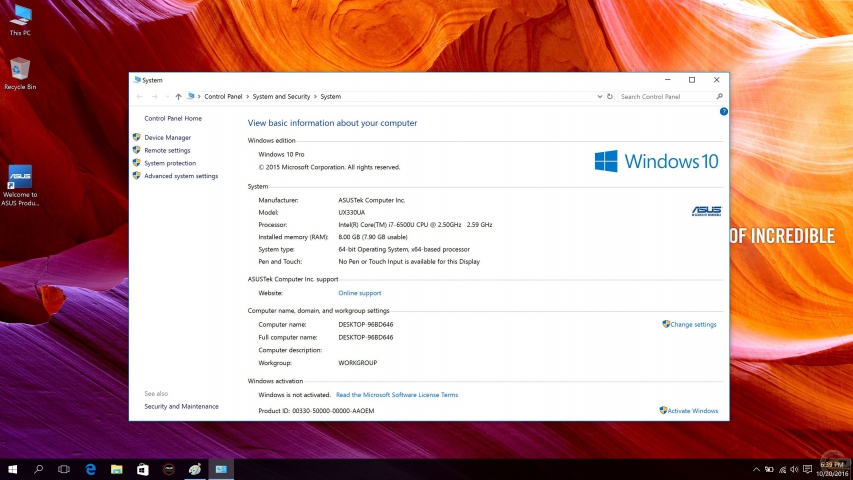This screenshot has height=480, width=853.
Task: Select Recycle Bin desktop icon
Action: click(20, 73)
